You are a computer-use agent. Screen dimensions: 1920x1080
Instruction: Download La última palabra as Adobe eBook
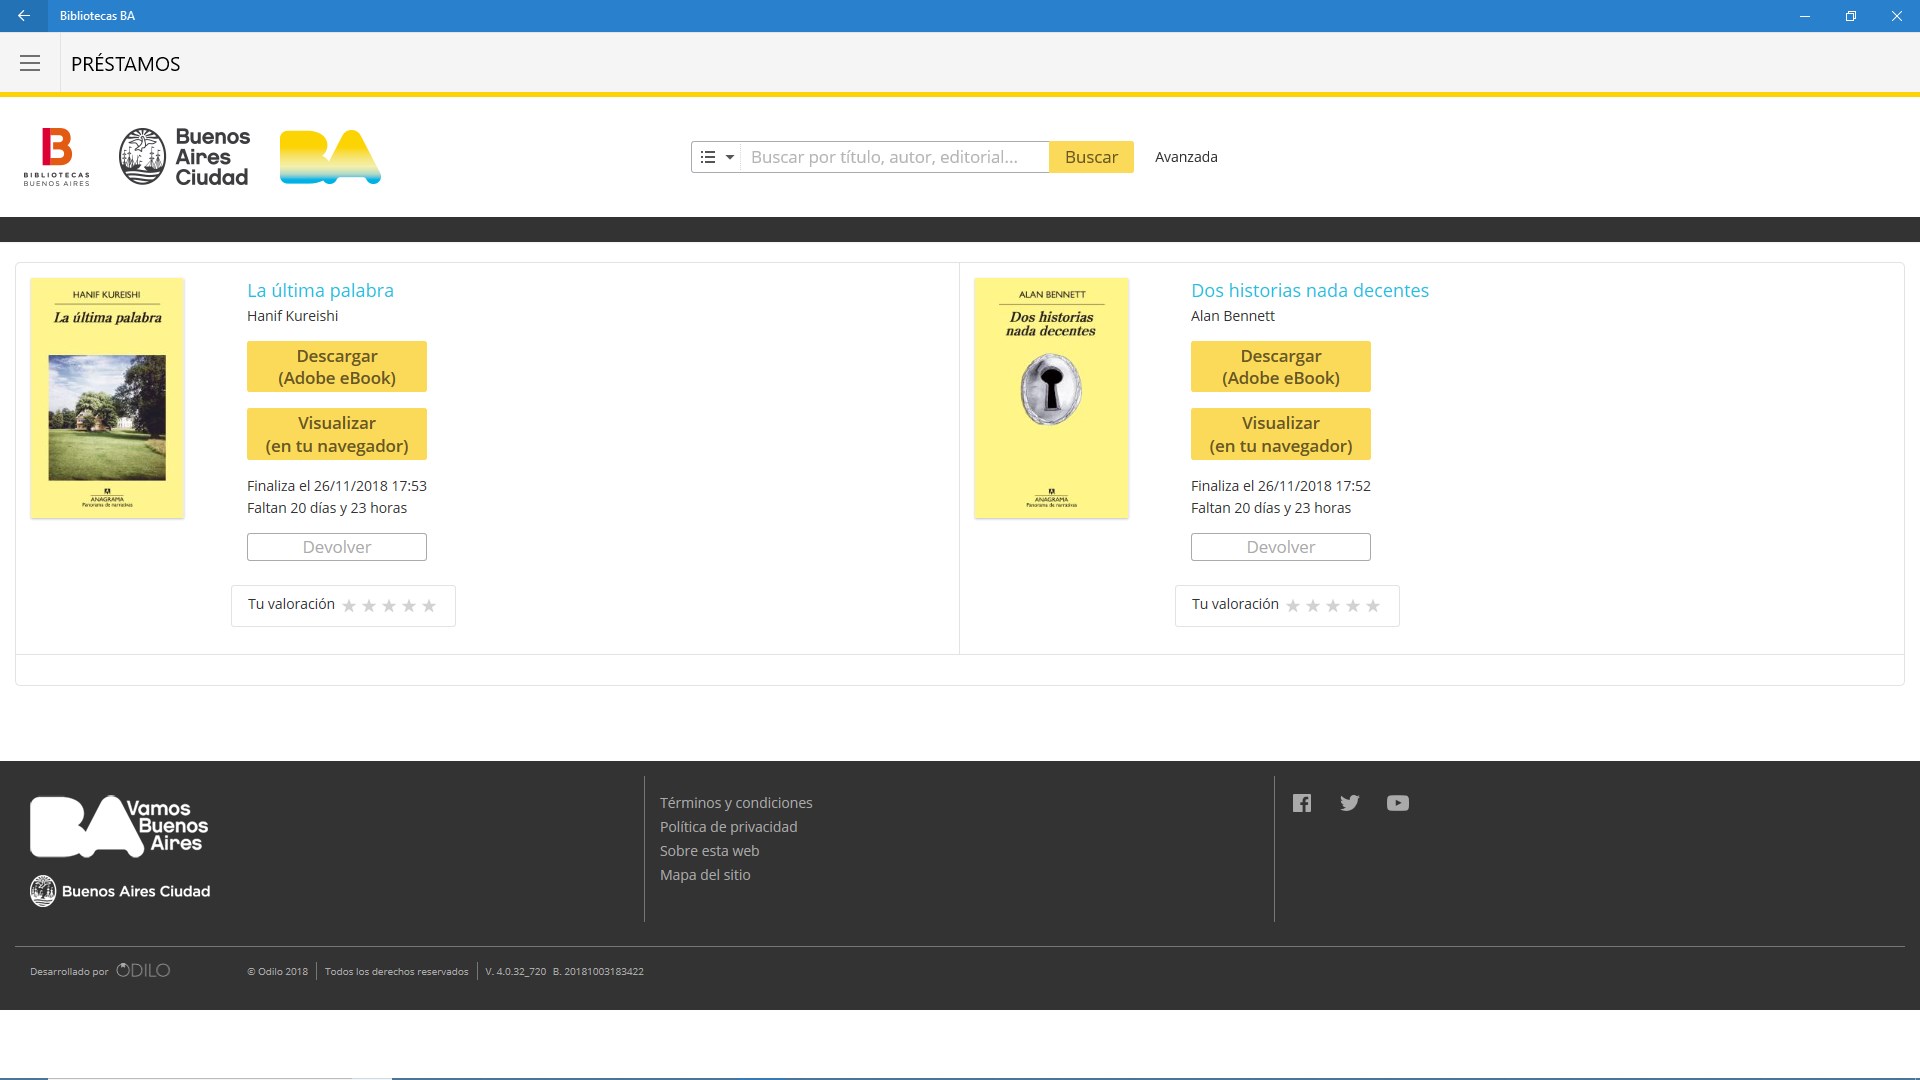[x=337, y=367]
